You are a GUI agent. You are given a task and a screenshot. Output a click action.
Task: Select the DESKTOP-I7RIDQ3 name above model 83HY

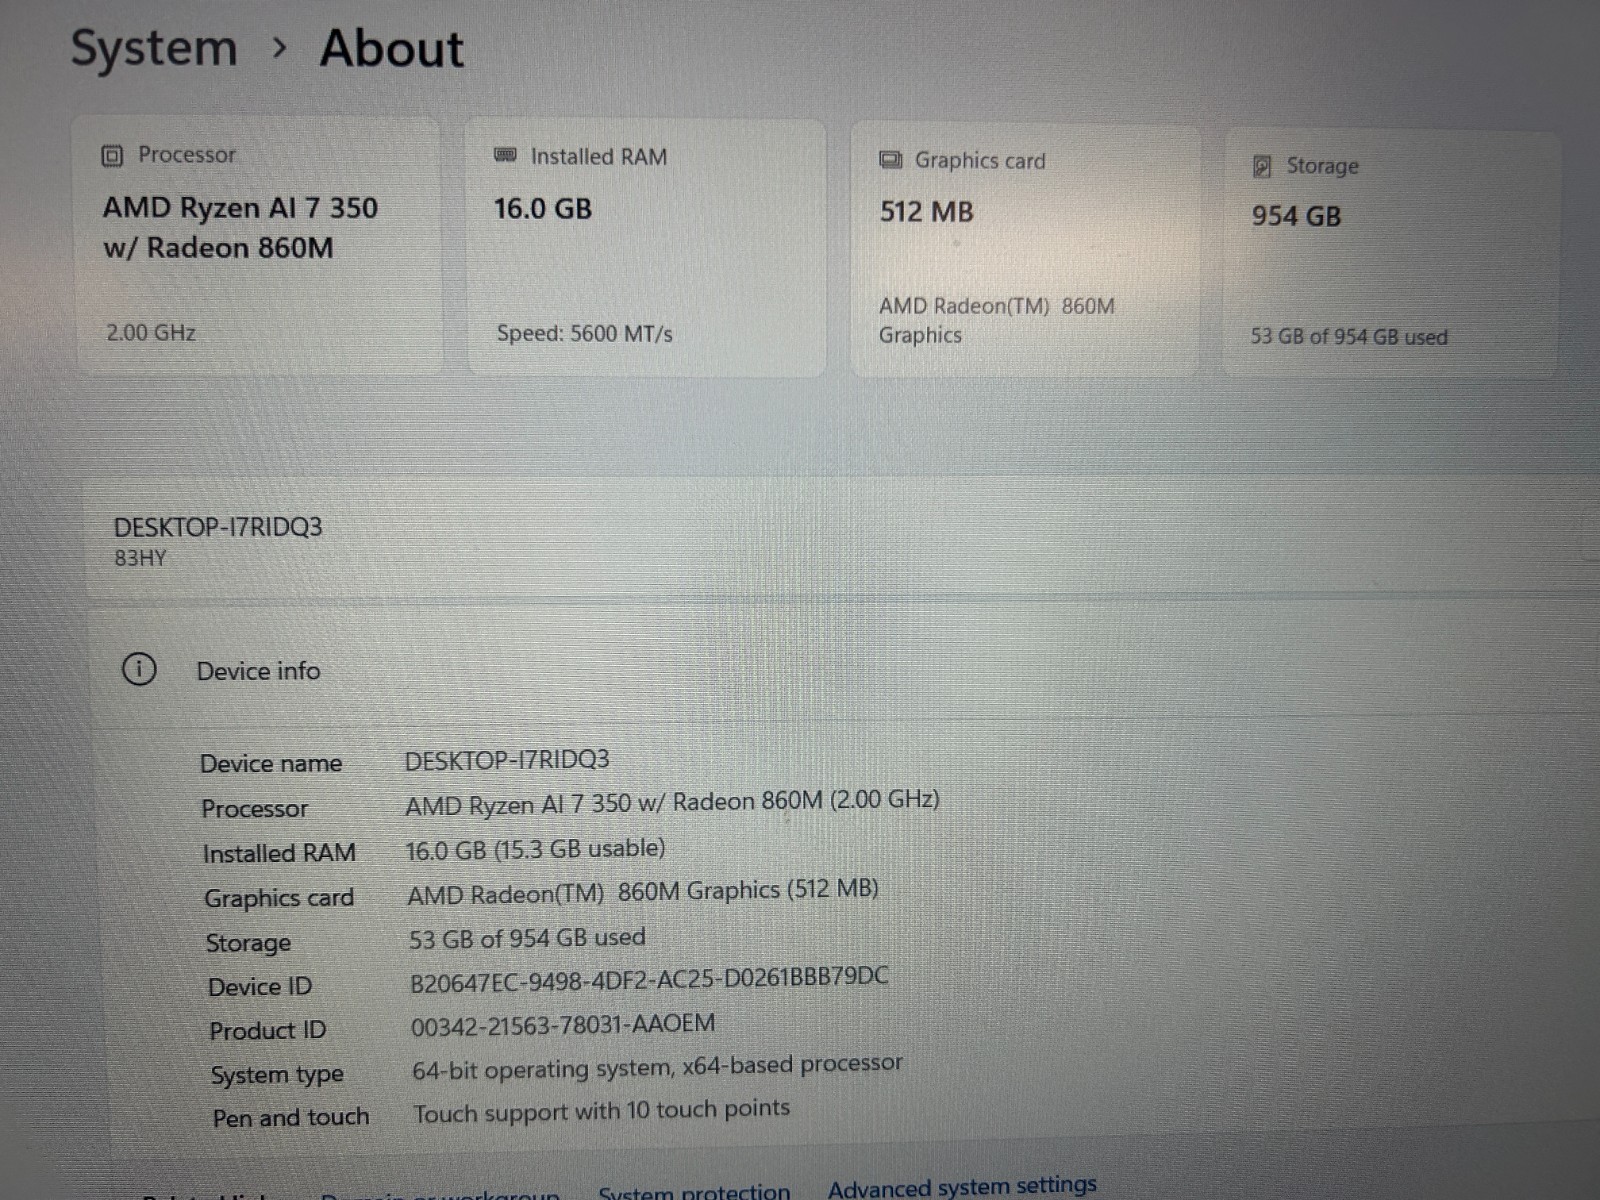[218, 527]
